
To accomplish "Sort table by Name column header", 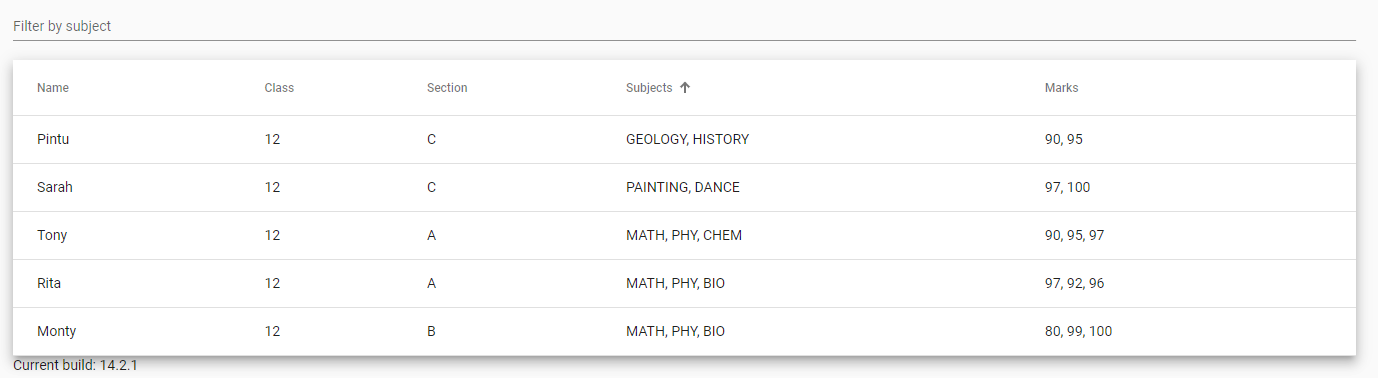I will click(x=53, y=88).
